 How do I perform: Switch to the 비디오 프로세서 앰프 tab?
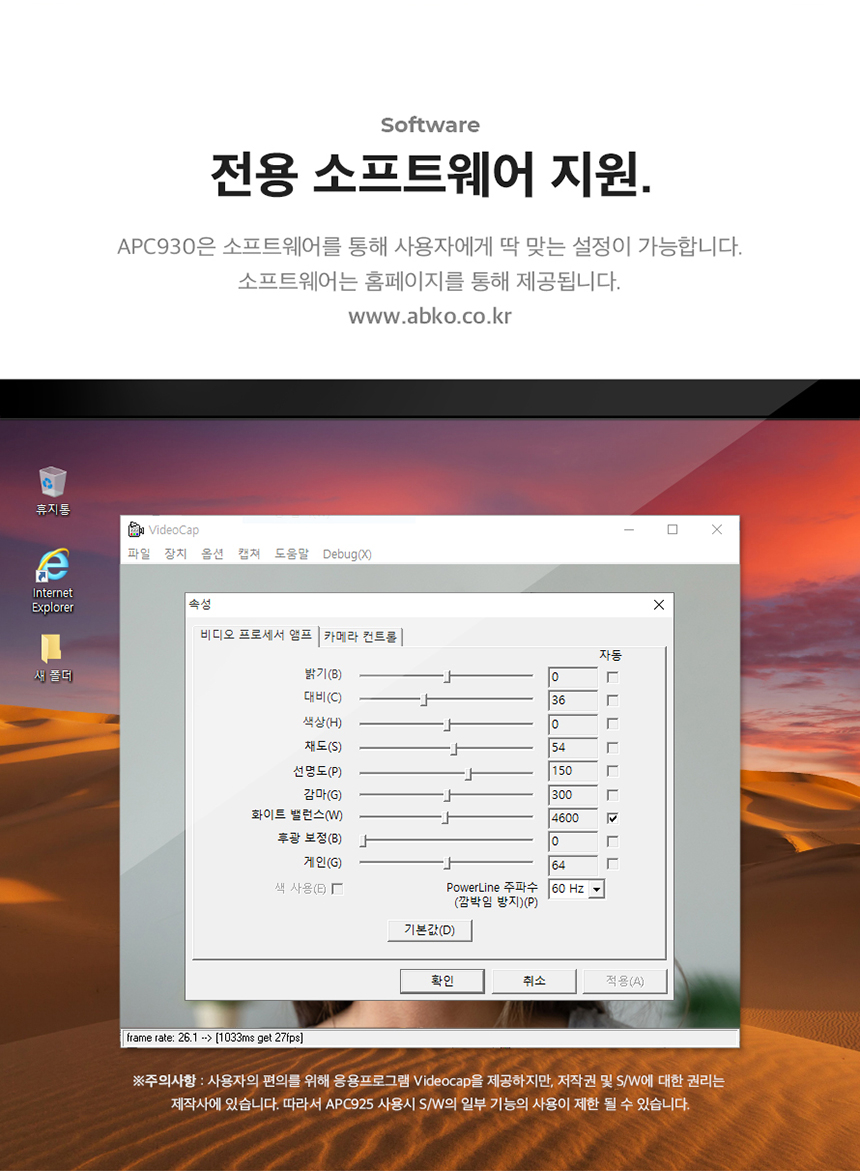tap(256, 635)
